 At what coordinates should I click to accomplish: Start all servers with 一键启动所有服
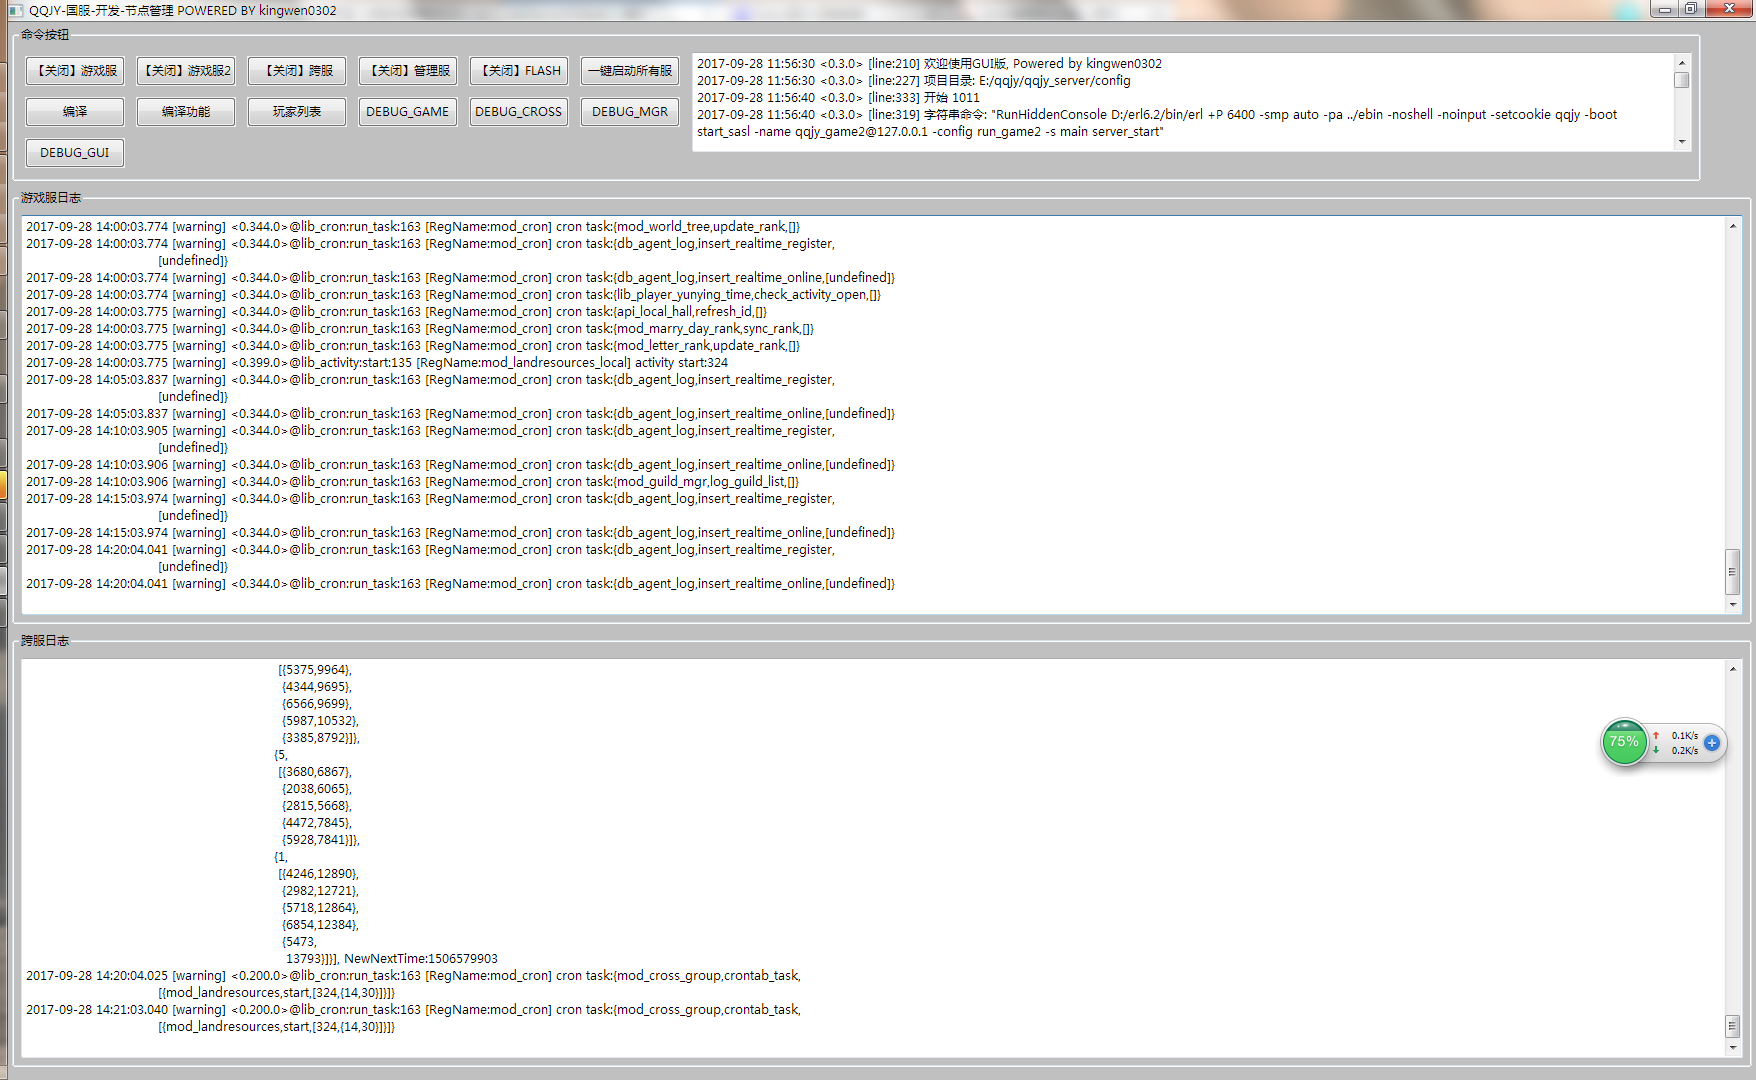point(630,71)
